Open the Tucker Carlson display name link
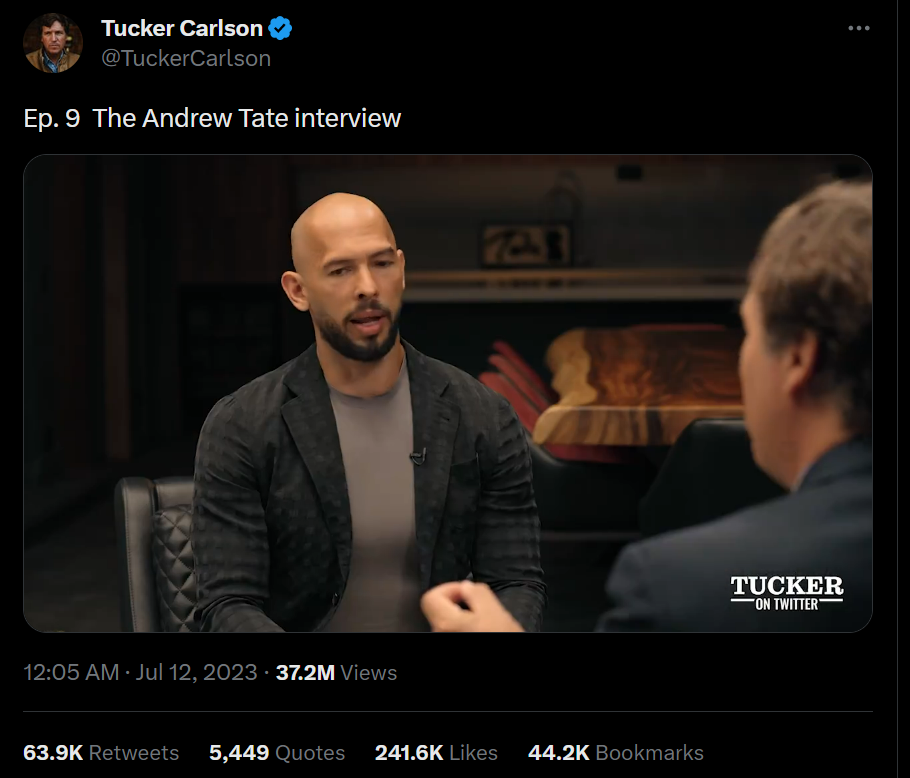 coord(182,28)
